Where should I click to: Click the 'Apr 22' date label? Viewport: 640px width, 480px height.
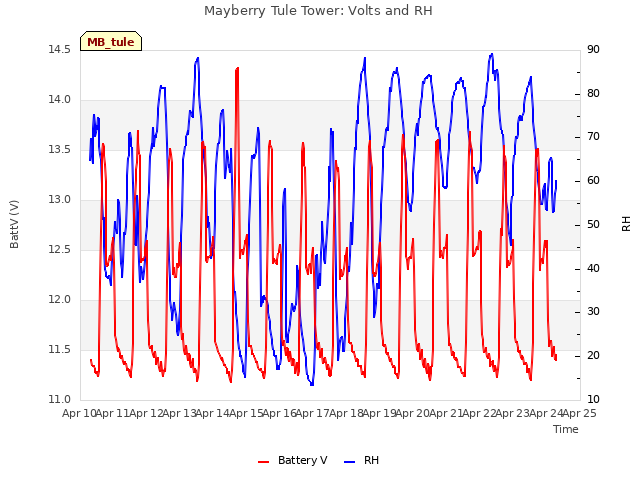point(480,413)
